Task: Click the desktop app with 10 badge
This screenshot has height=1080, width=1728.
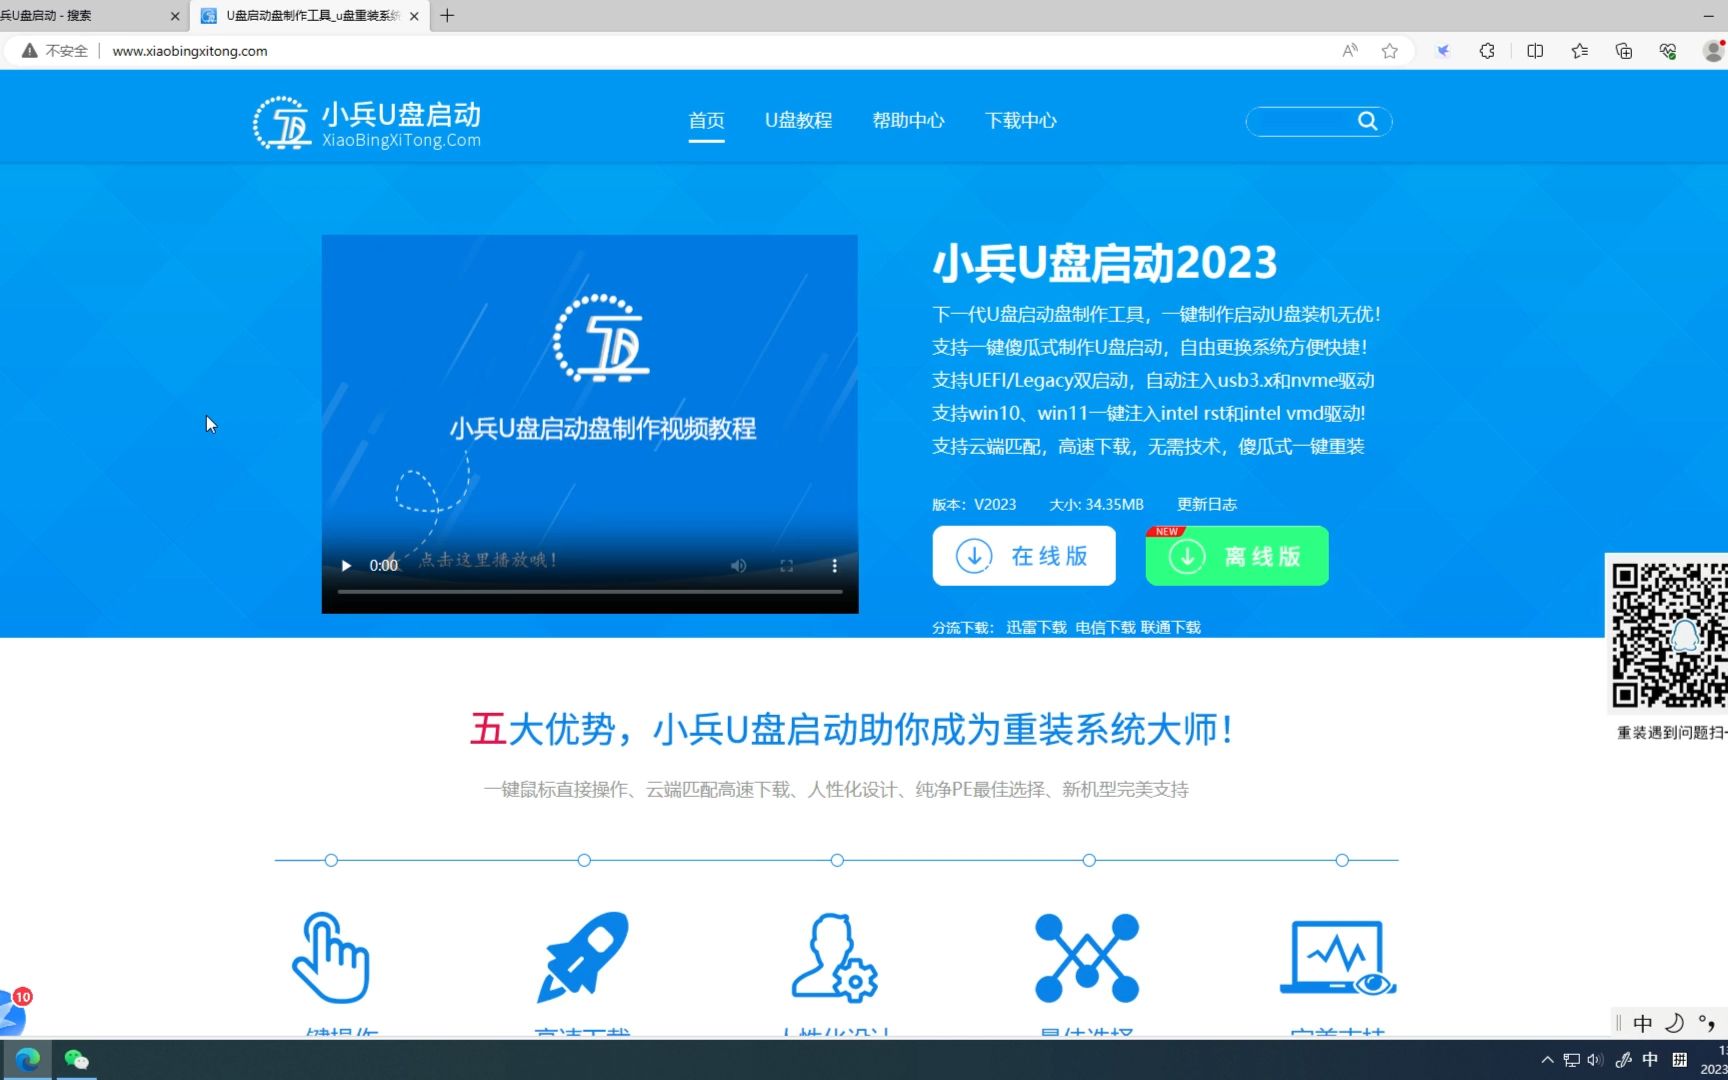Action: point(13,1012)
